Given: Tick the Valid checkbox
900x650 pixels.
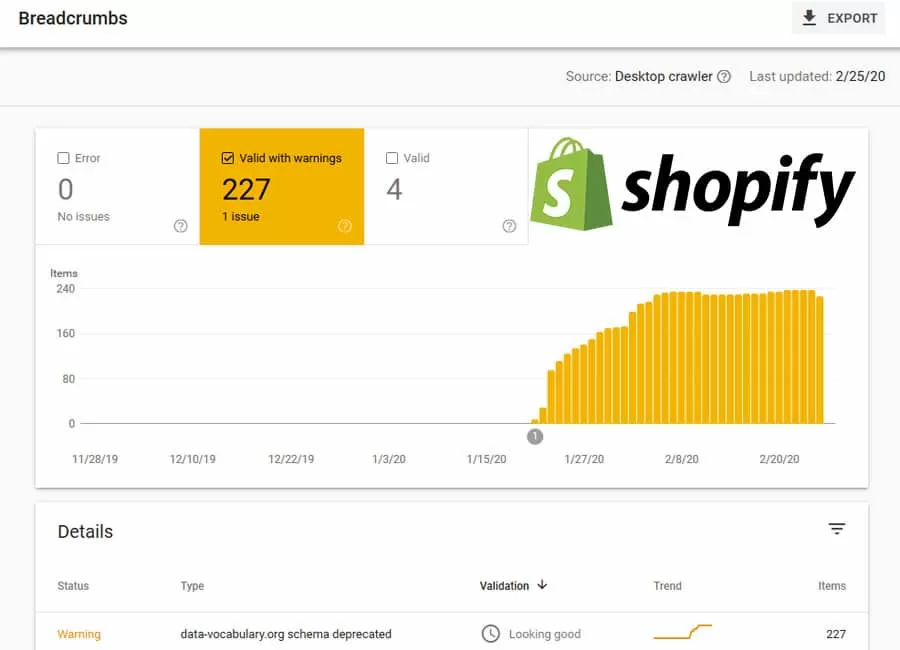Looking at the screenshot, I should coord(392,158).
